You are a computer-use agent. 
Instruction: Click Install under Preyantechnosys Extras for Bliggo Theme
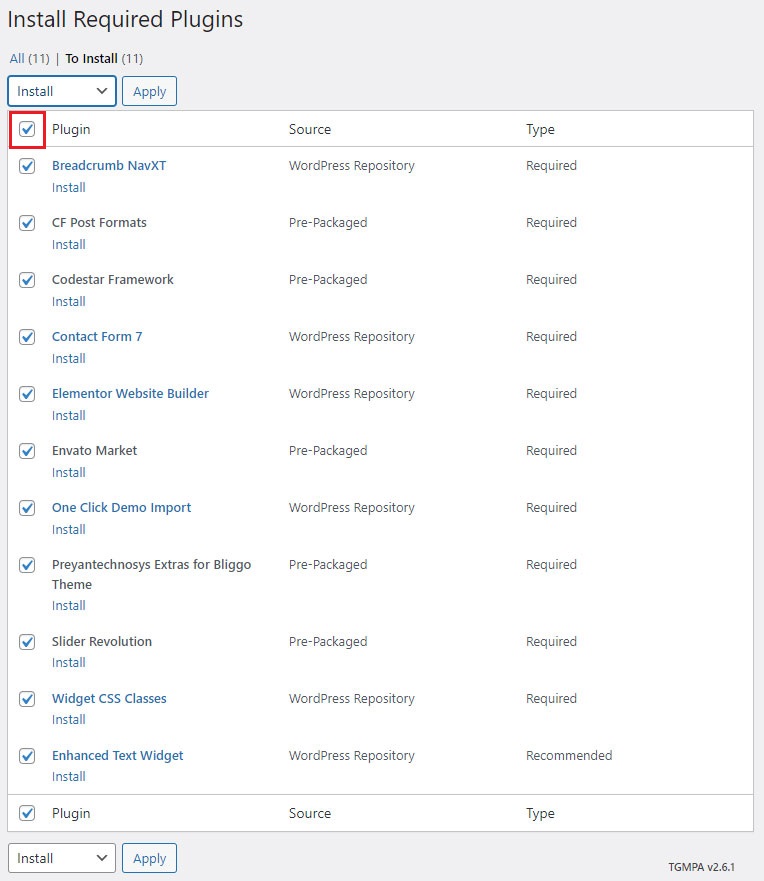pyautogui.click(x=69, y=606)
